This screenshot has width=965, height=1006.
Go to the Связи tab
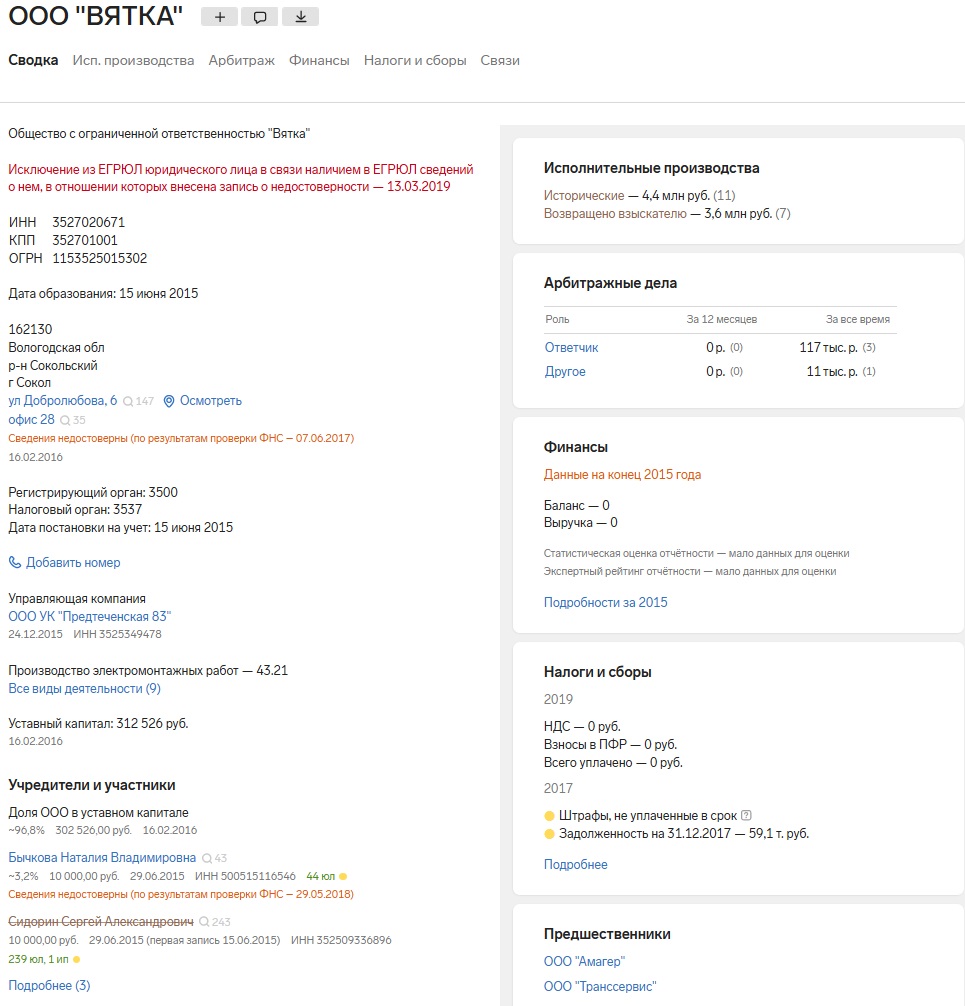coord(500,61)
